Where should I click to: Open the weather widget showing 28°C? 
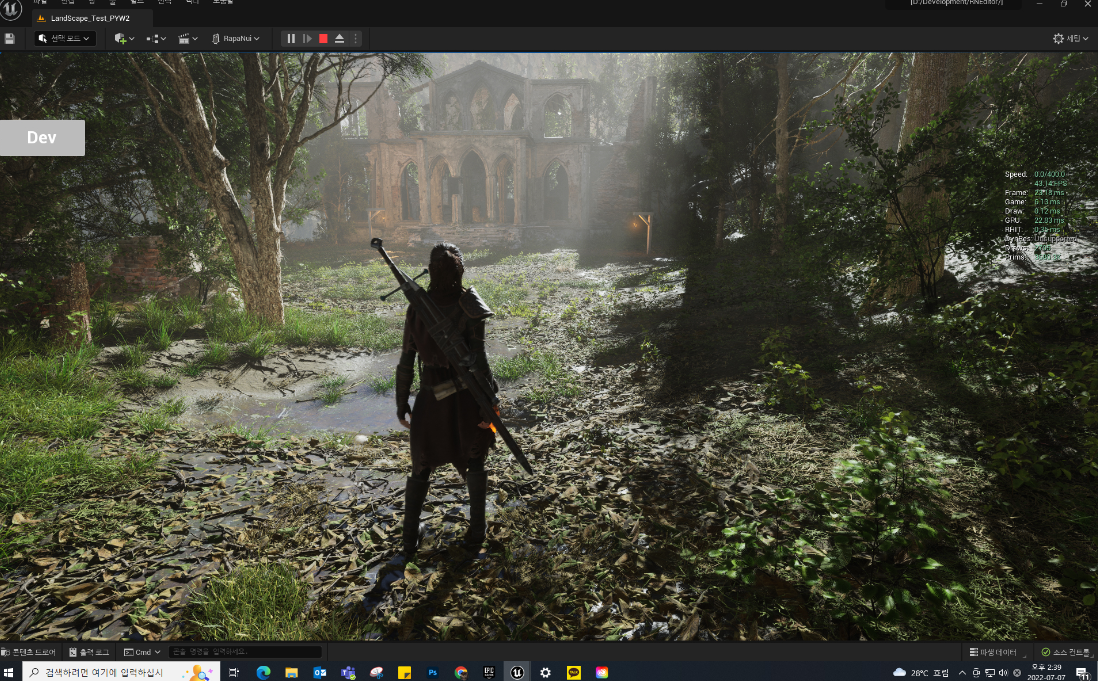(x=921, y=673)
